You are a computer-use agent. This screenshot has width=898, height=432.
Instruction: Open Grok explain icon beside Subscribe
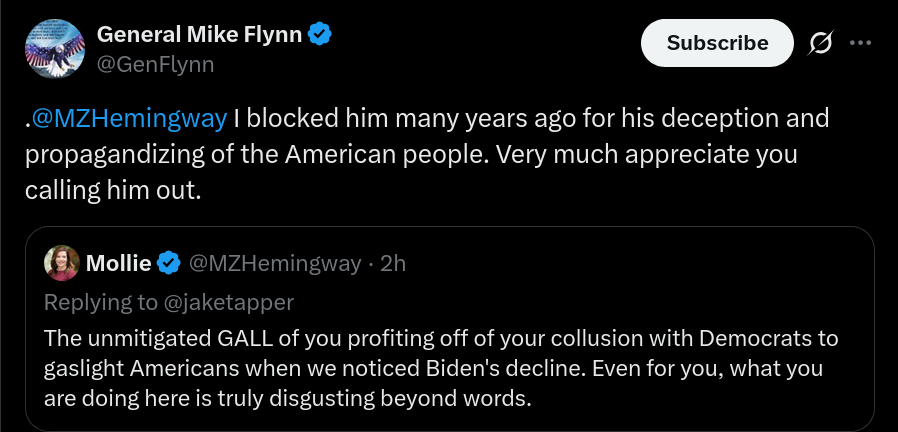820,43
